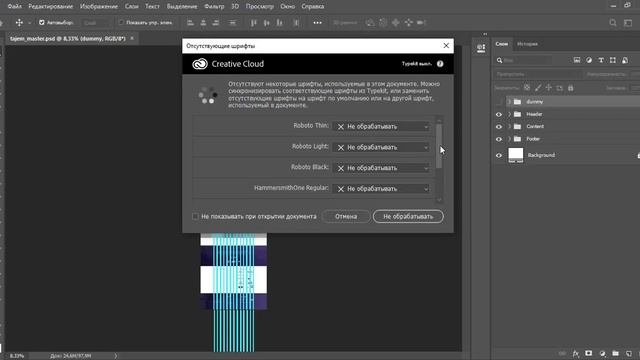The width and height of the screenshot is (640, 360).
Task: Click the Background layer thumbnail
Action: click(516, 156)
